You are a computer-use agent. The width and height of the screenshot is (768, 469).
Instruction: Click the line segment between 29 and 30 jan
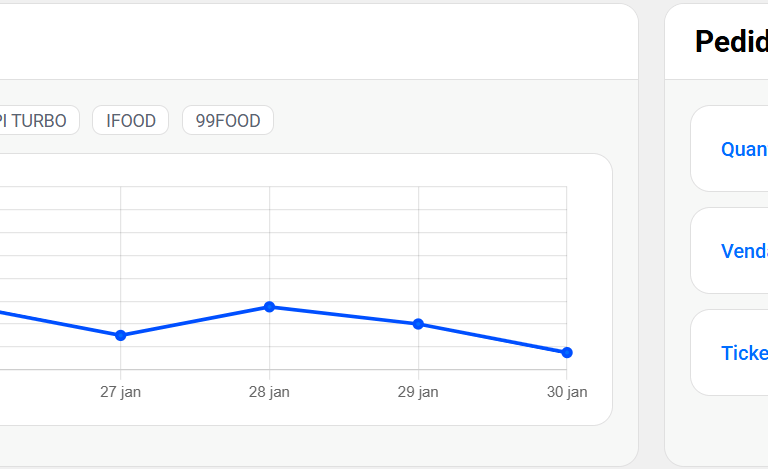492,338
